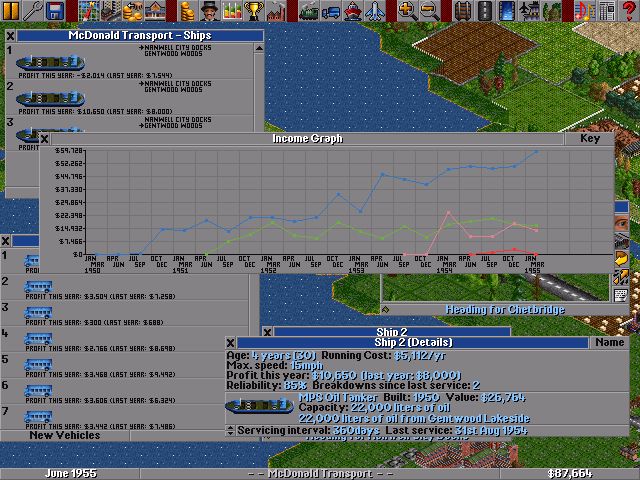Toggle ship status bar 'Heading for Chetbridge'

click(x=504, y=310)
